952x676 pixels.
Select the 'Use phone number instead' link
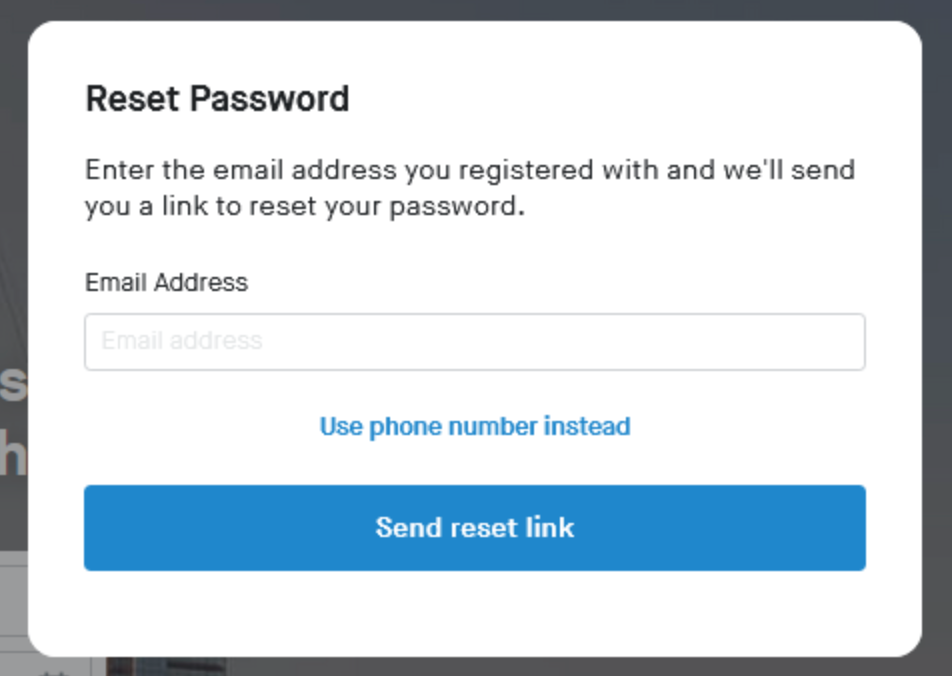[474, 427]
